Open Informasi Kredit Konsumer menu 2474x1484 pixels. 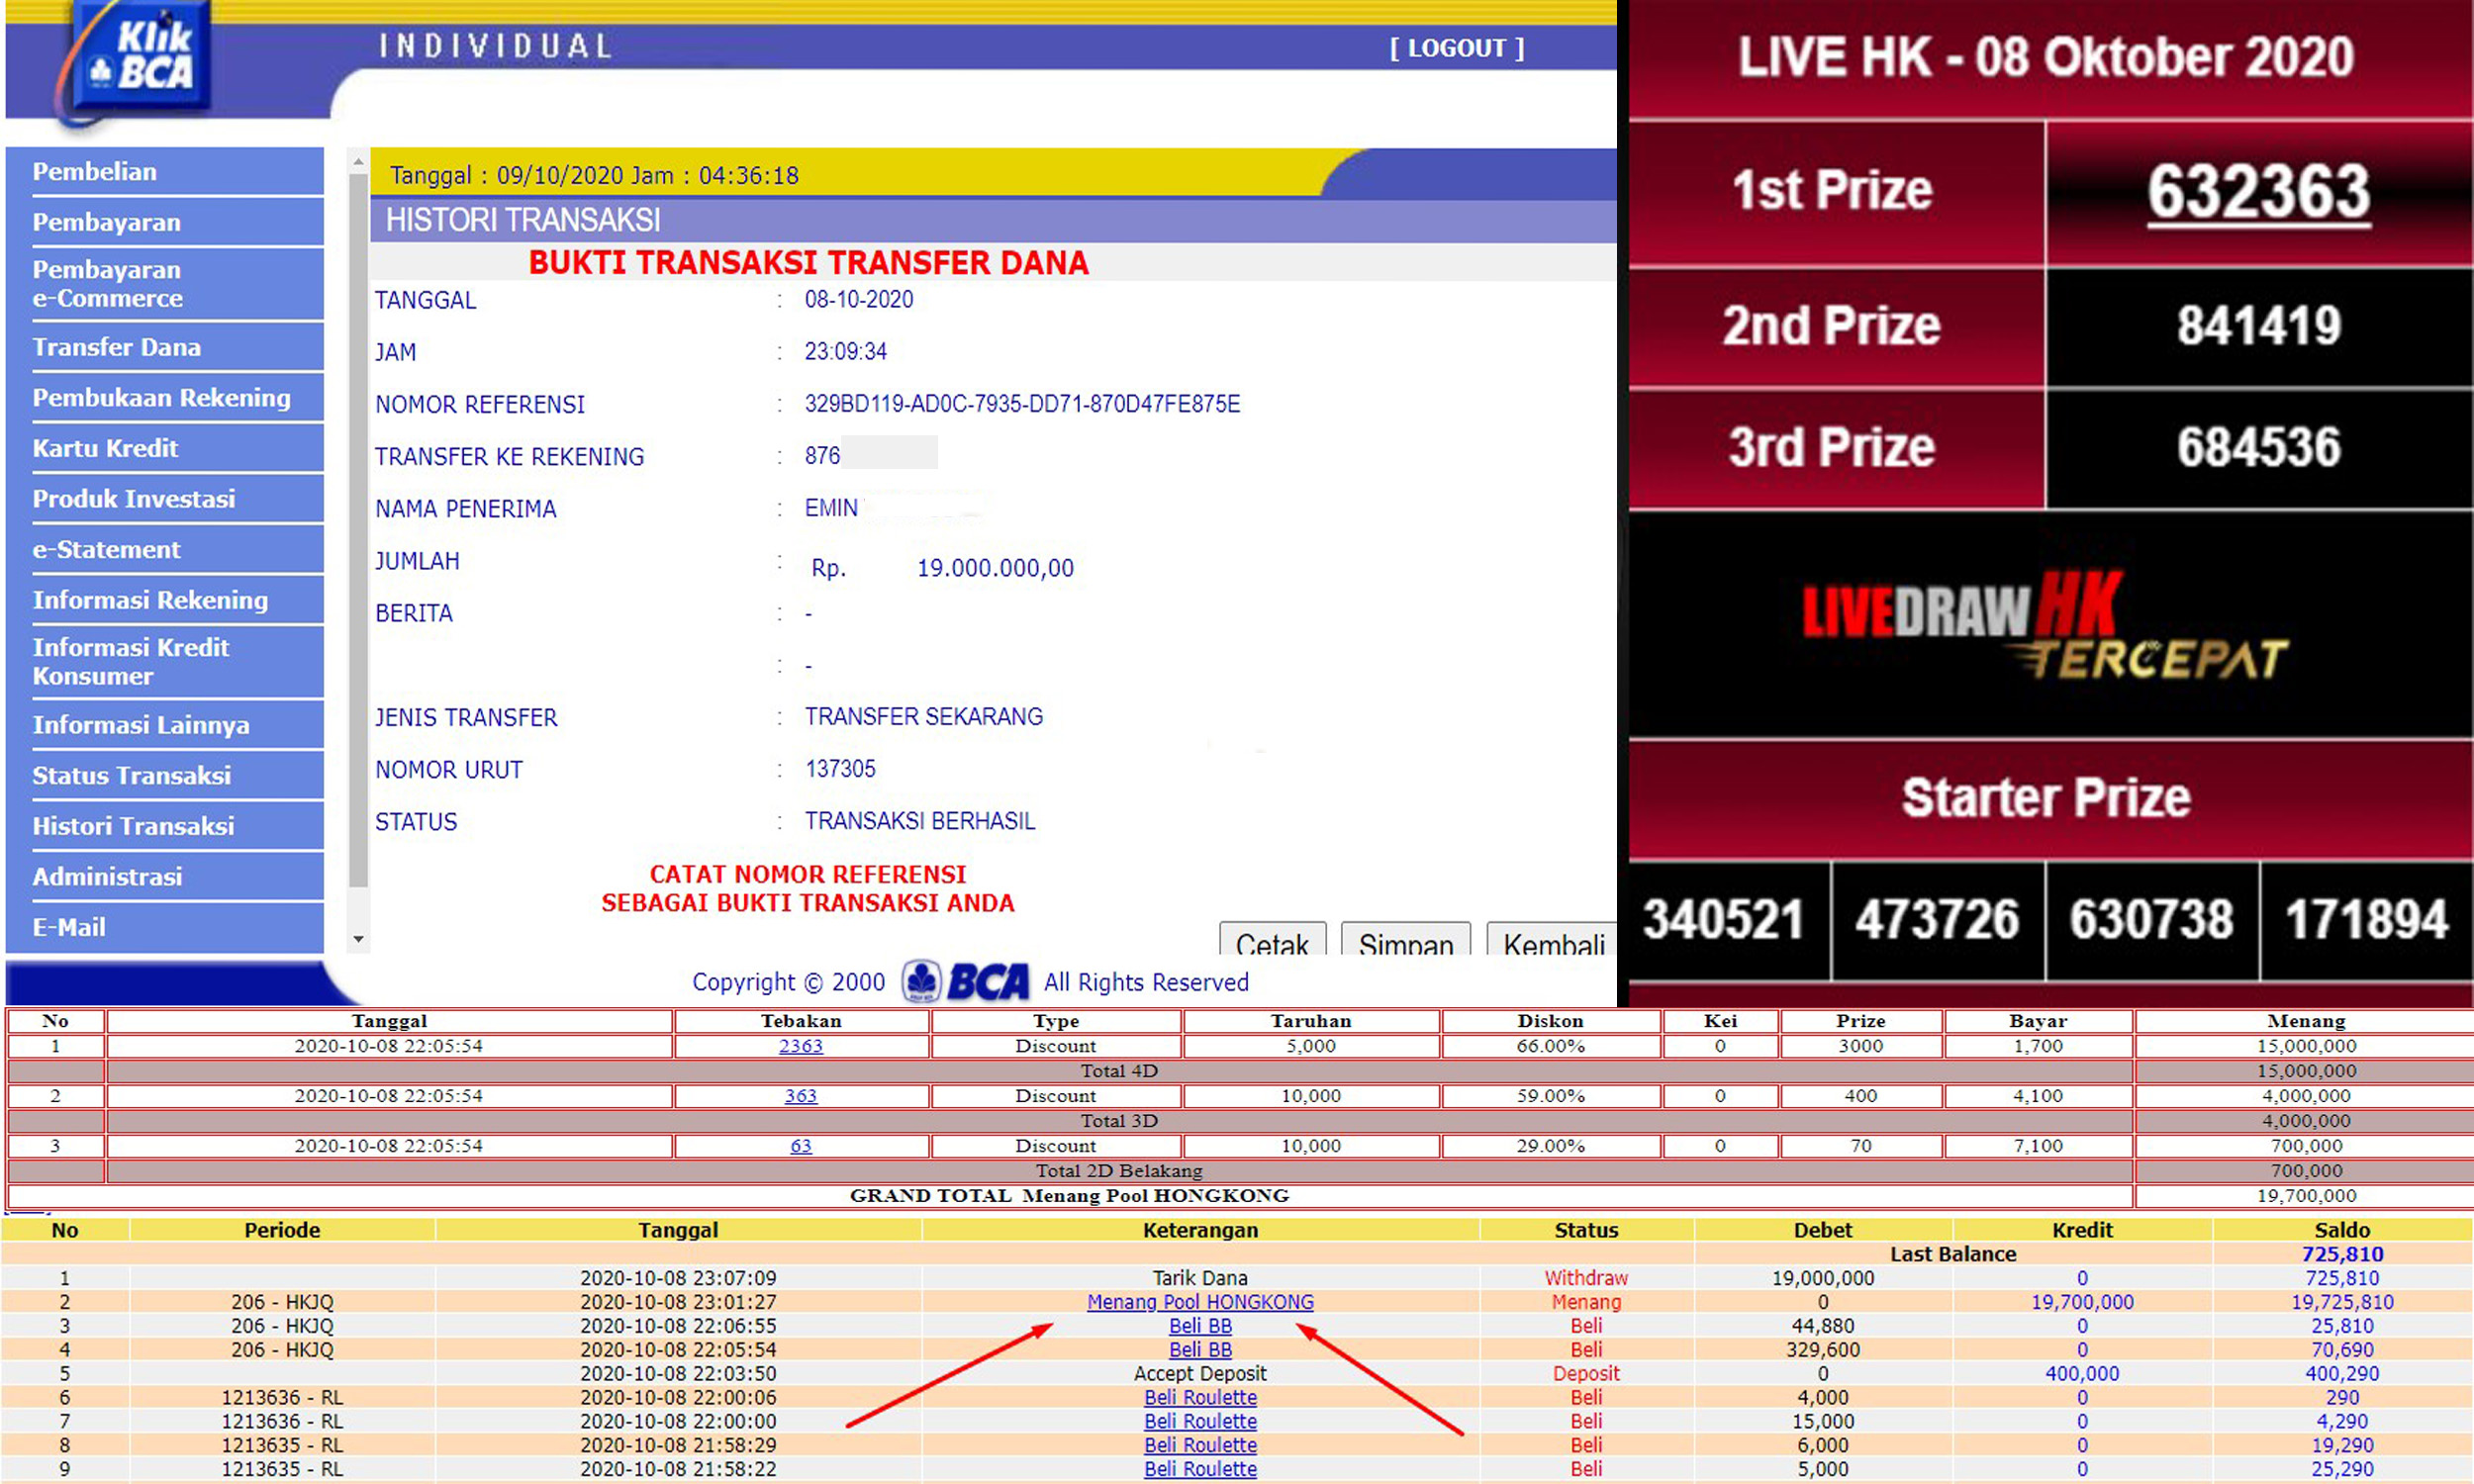point(165,662)
